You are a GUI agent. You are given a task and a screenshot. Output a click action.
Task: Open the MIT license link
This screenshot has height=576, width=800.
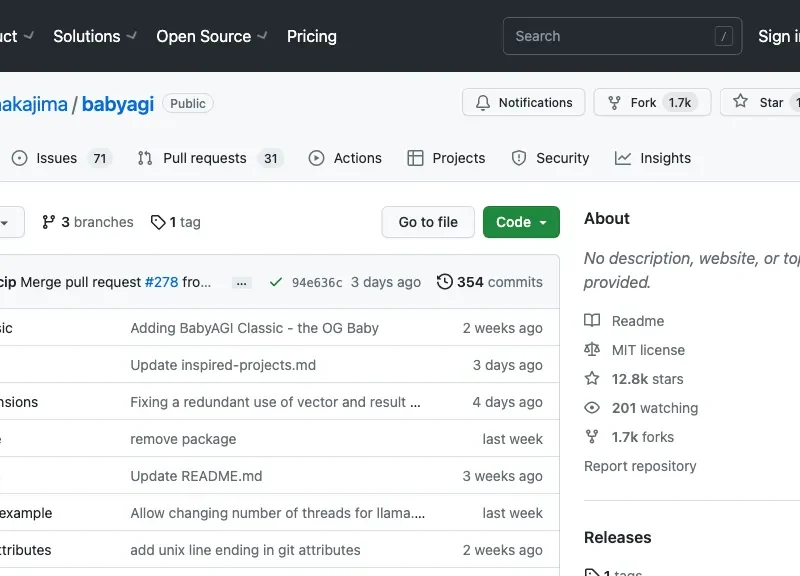pyautogui.click(x=648, y=350)
